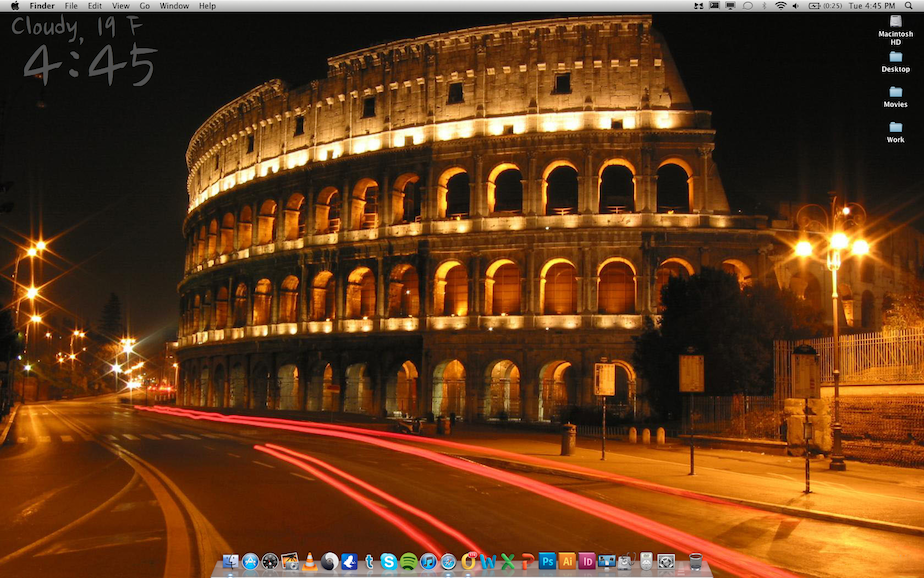Image resolution: width=924 pixels, height=578 pixels.
Task: Open the View menu
Action: tap(121, 6)
